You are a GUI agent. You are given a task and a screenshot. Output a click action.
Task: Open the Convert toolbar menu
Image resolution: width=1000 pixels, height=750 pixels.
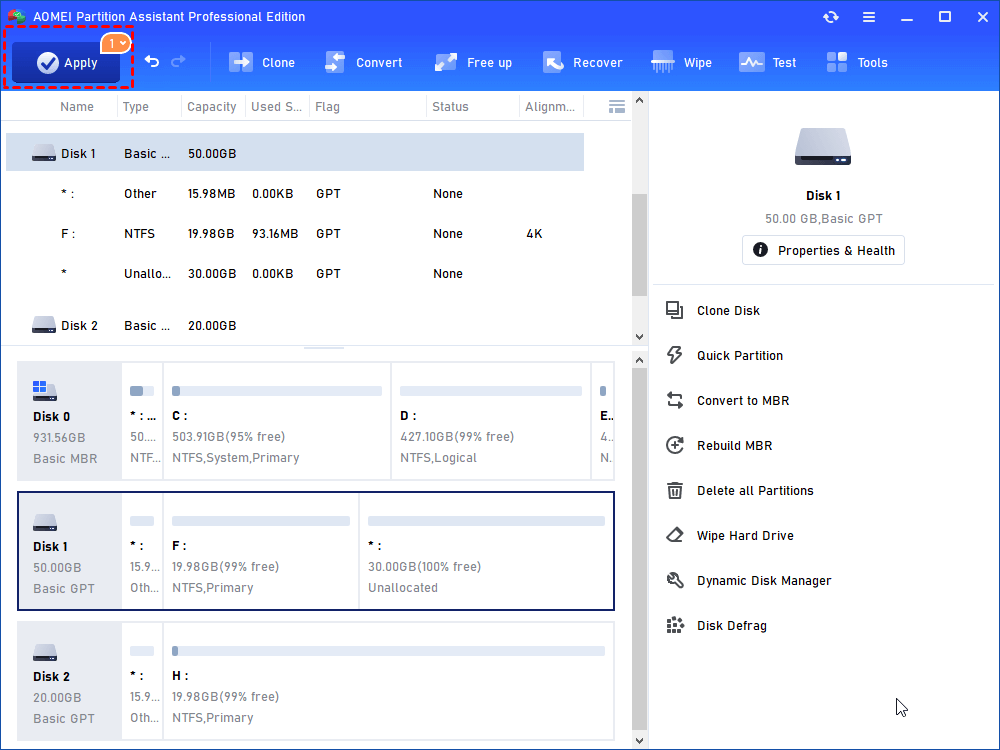[364, 62]
